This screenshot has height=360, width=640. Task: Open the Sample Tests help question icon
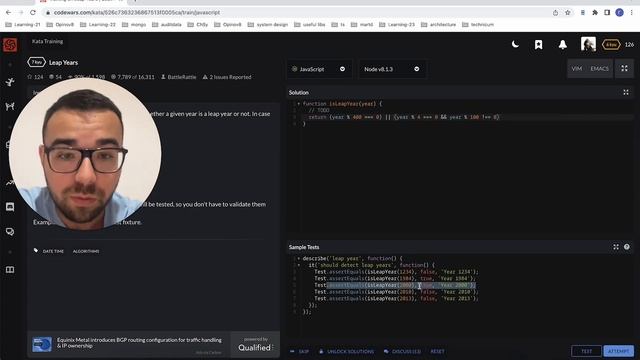627,247
